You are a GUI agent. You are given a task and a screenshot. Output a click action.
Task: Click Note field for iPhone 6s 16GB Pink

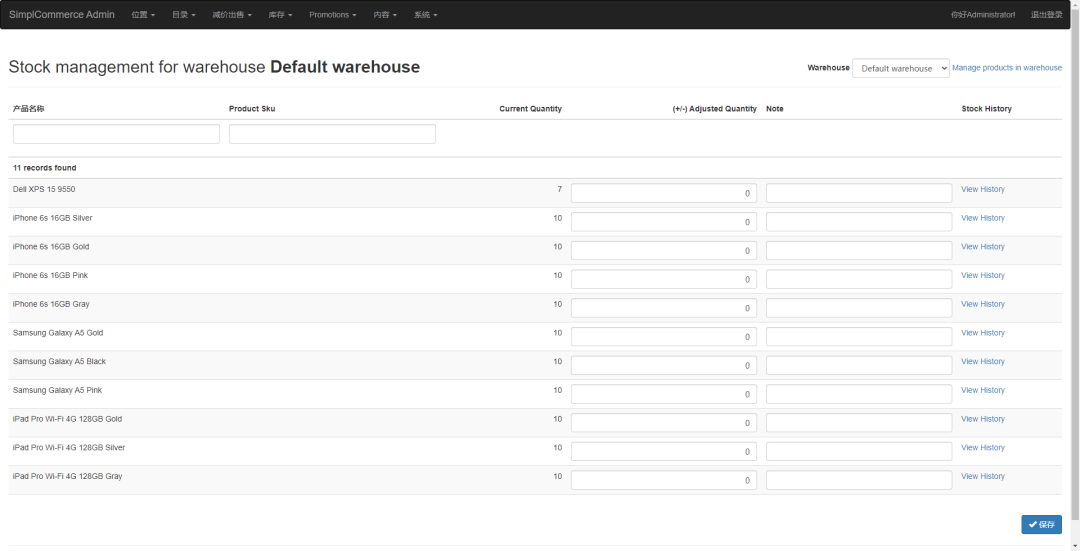click(860, 280)
